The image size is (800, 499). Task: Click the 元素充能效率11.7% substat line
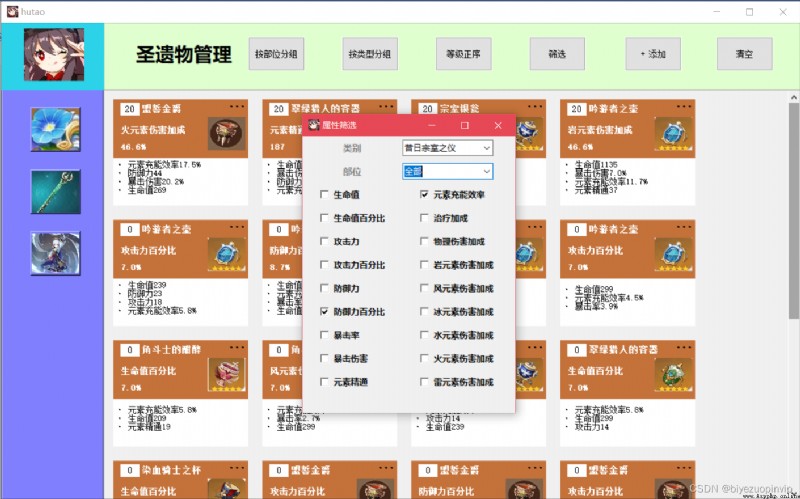pos(611,182)
